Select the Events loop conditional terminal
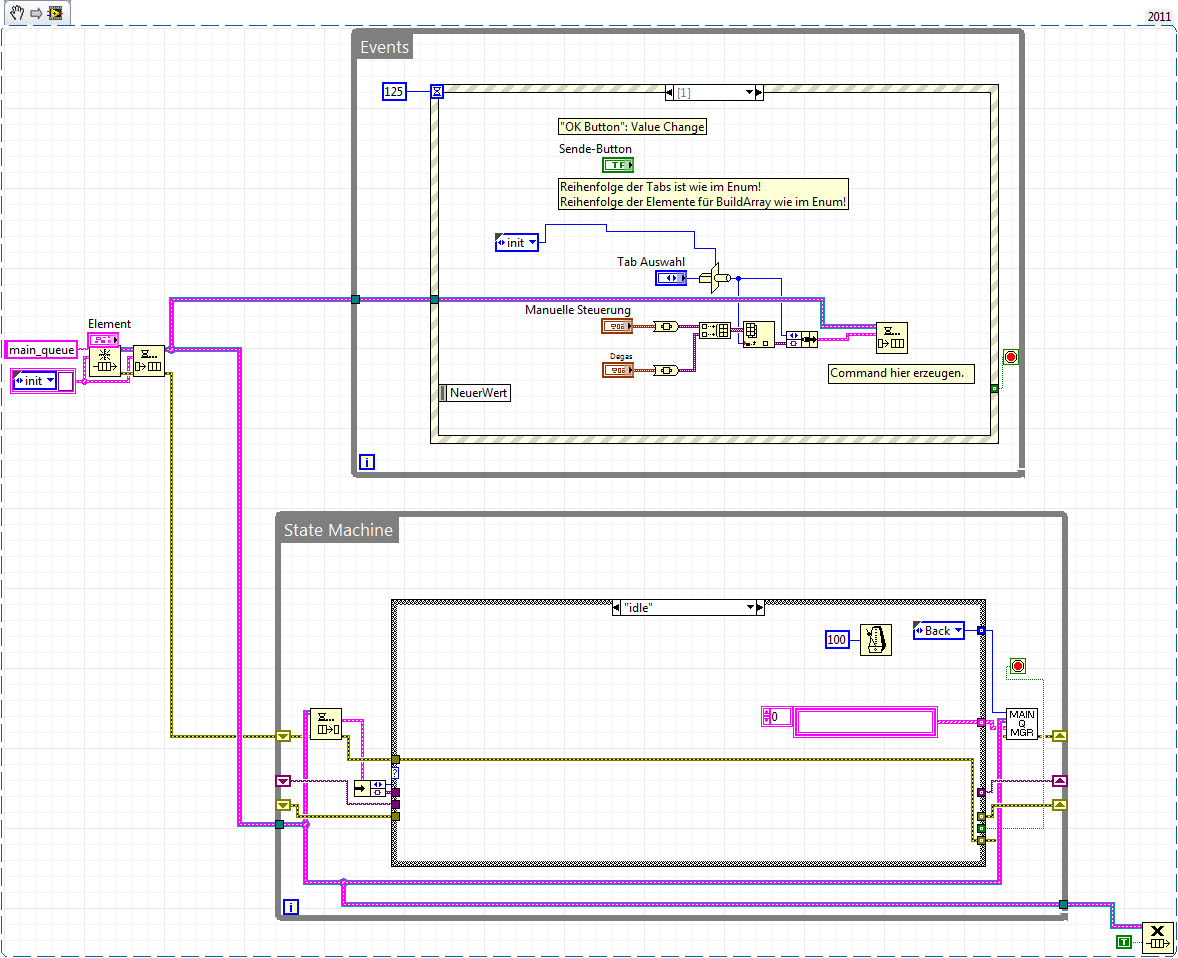 coord(1010,357)
